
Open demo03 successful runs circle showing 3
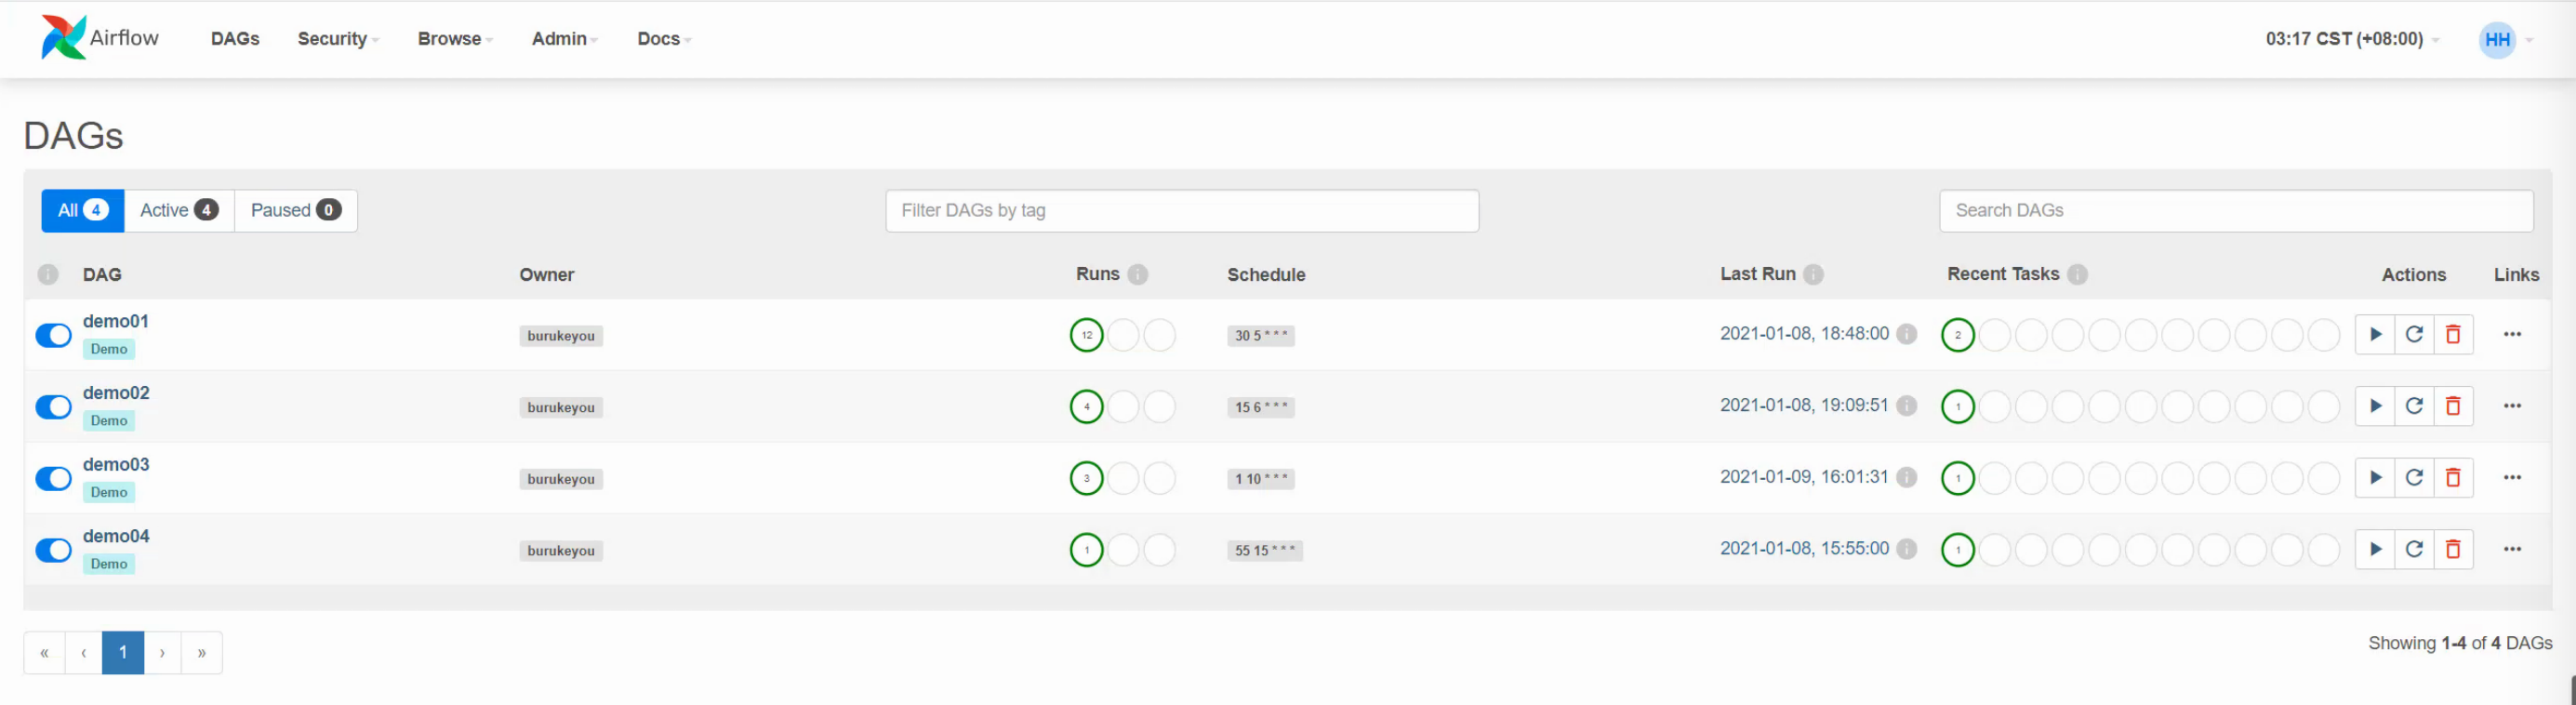point(1086,478)
